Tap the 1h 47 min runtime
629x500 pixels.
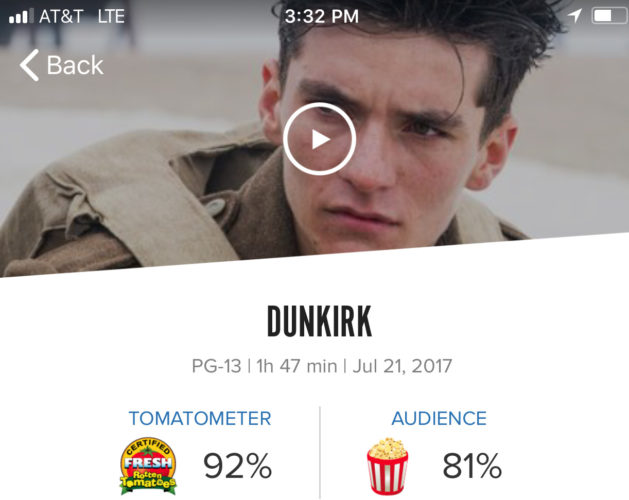pyautogui.click(x=297, y=366)
